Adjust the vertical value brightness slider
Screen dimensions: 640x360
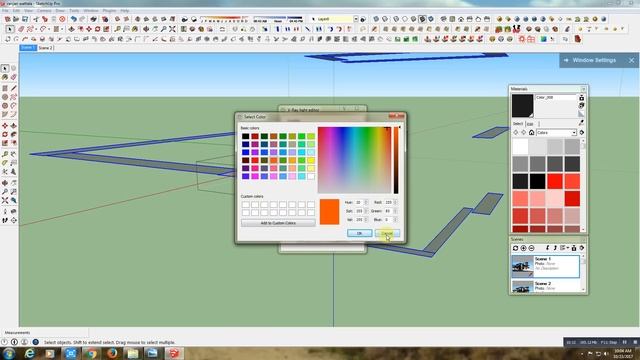(396, 160)
